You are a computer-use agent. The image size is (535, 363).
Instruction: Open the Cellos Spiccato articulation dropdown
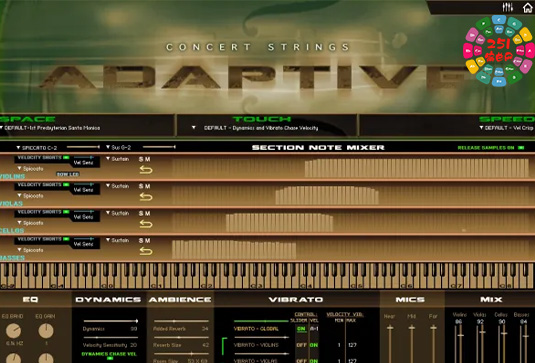[x=30, y=223]
